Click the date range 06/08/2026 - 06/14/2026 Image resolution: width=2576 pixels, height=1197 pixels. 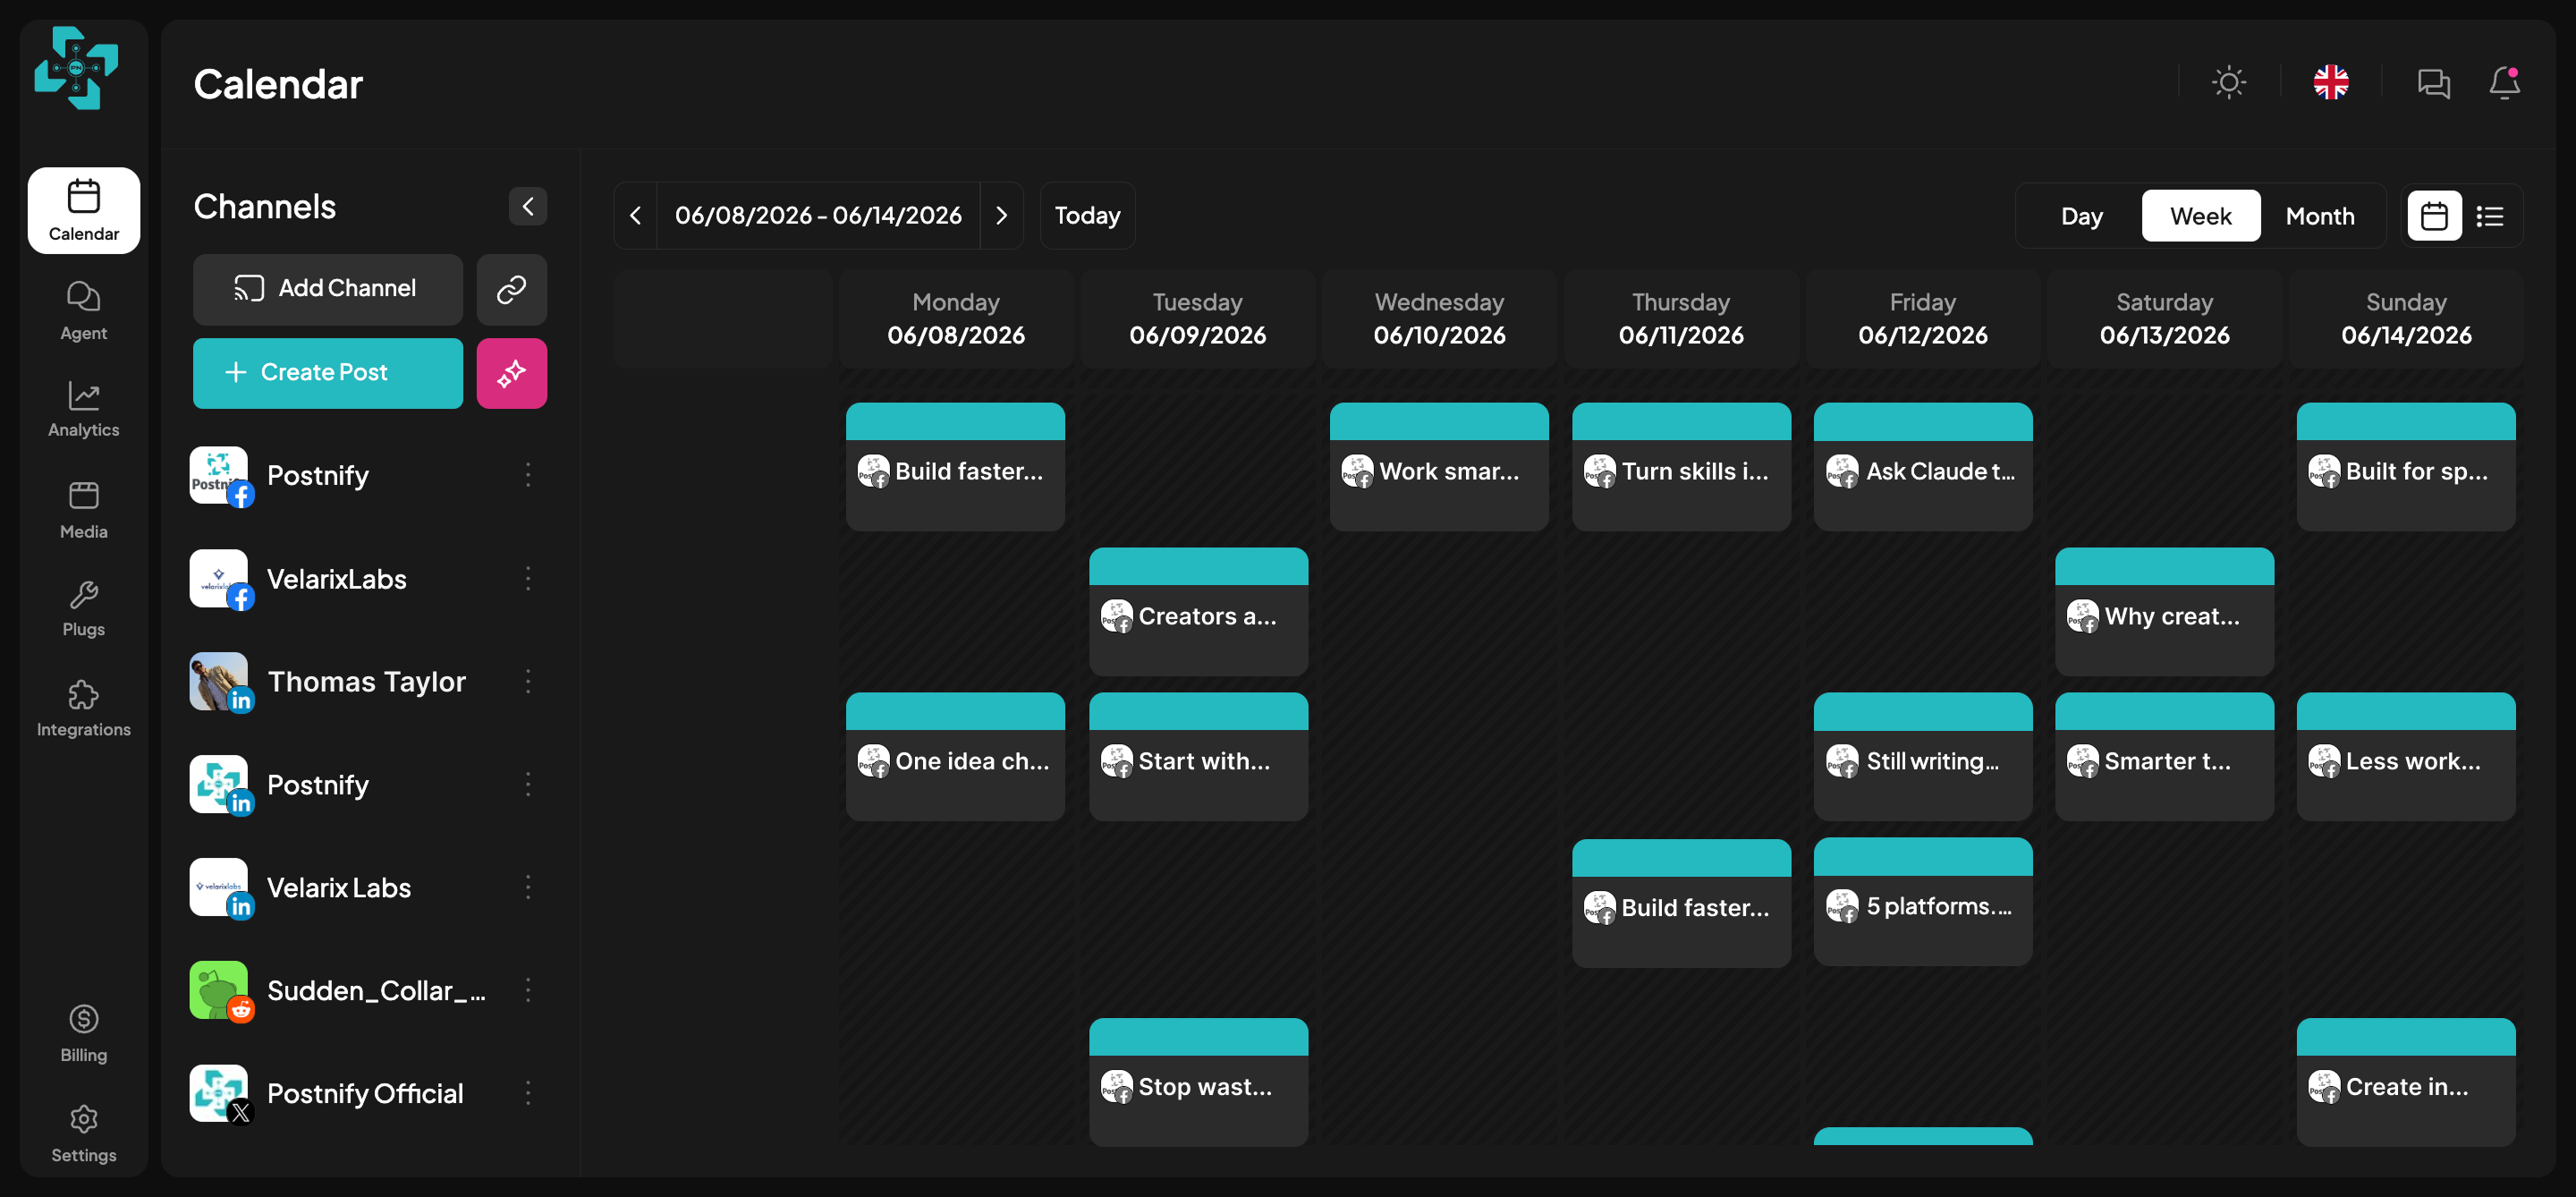(x=818, y=216)
